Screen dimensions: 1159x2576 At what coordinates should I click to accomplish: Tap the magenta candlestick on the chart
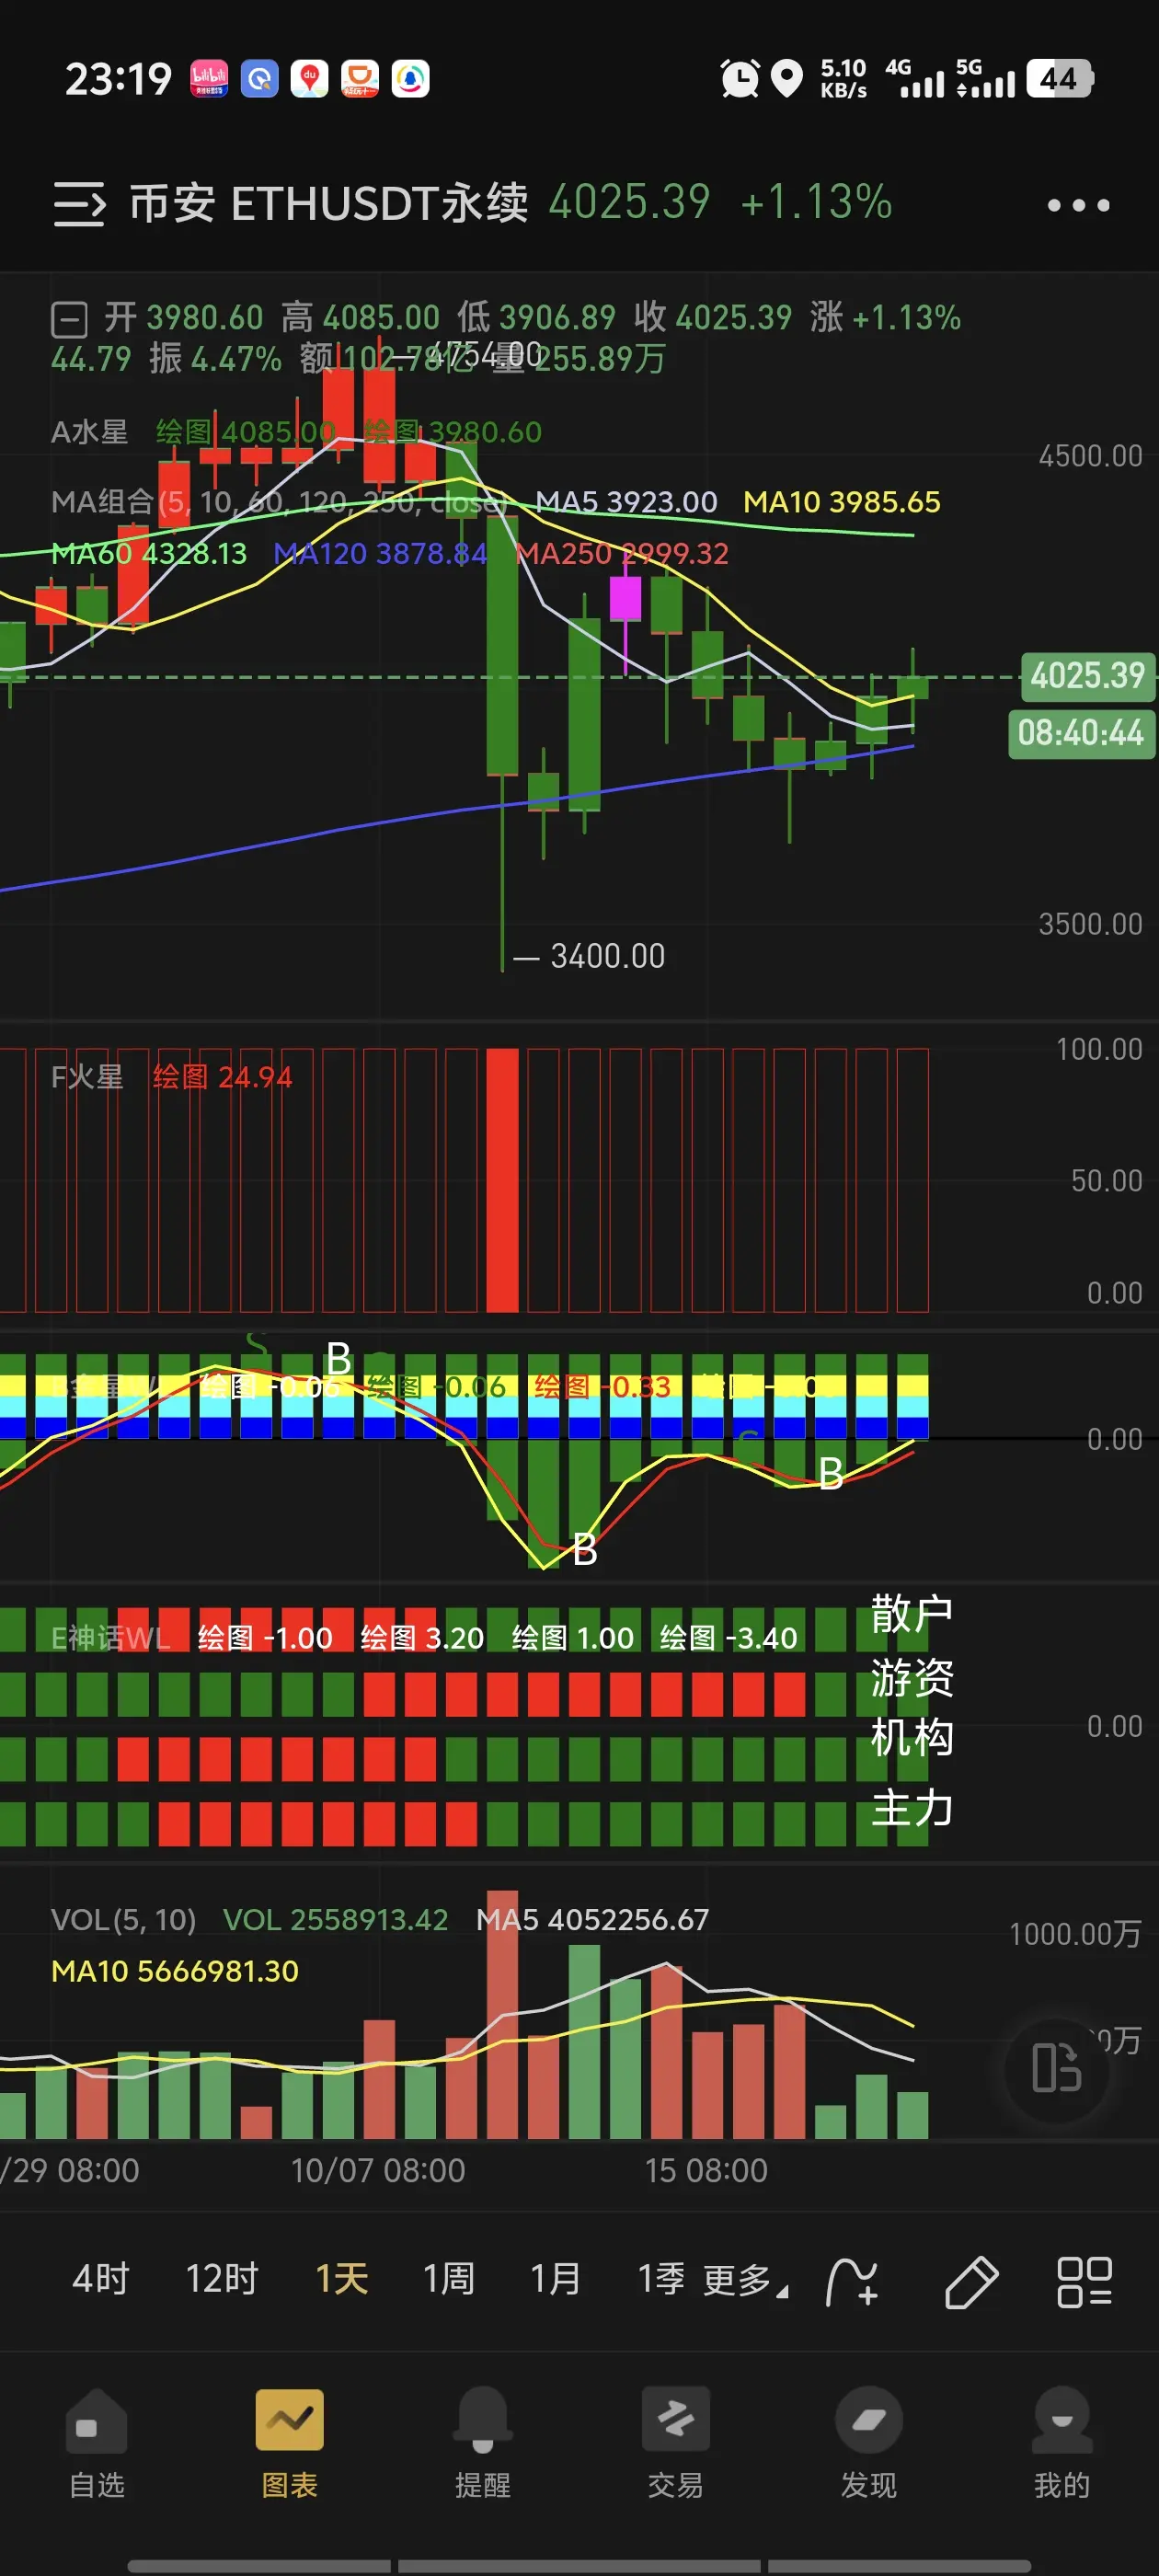click(x=626, y=599)
